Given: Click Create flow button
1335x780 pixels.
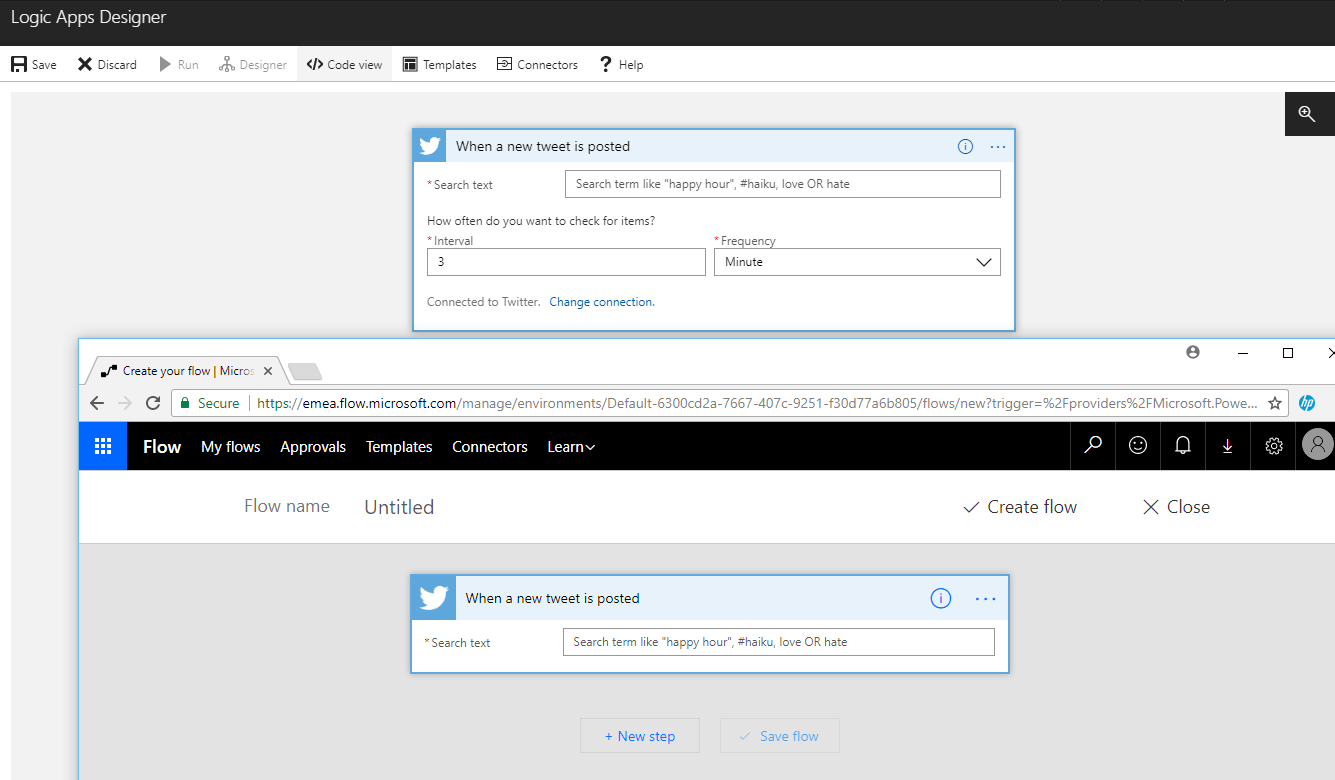Looking at the screenshot, I should pyautogui.click(x=1020, y=507).
